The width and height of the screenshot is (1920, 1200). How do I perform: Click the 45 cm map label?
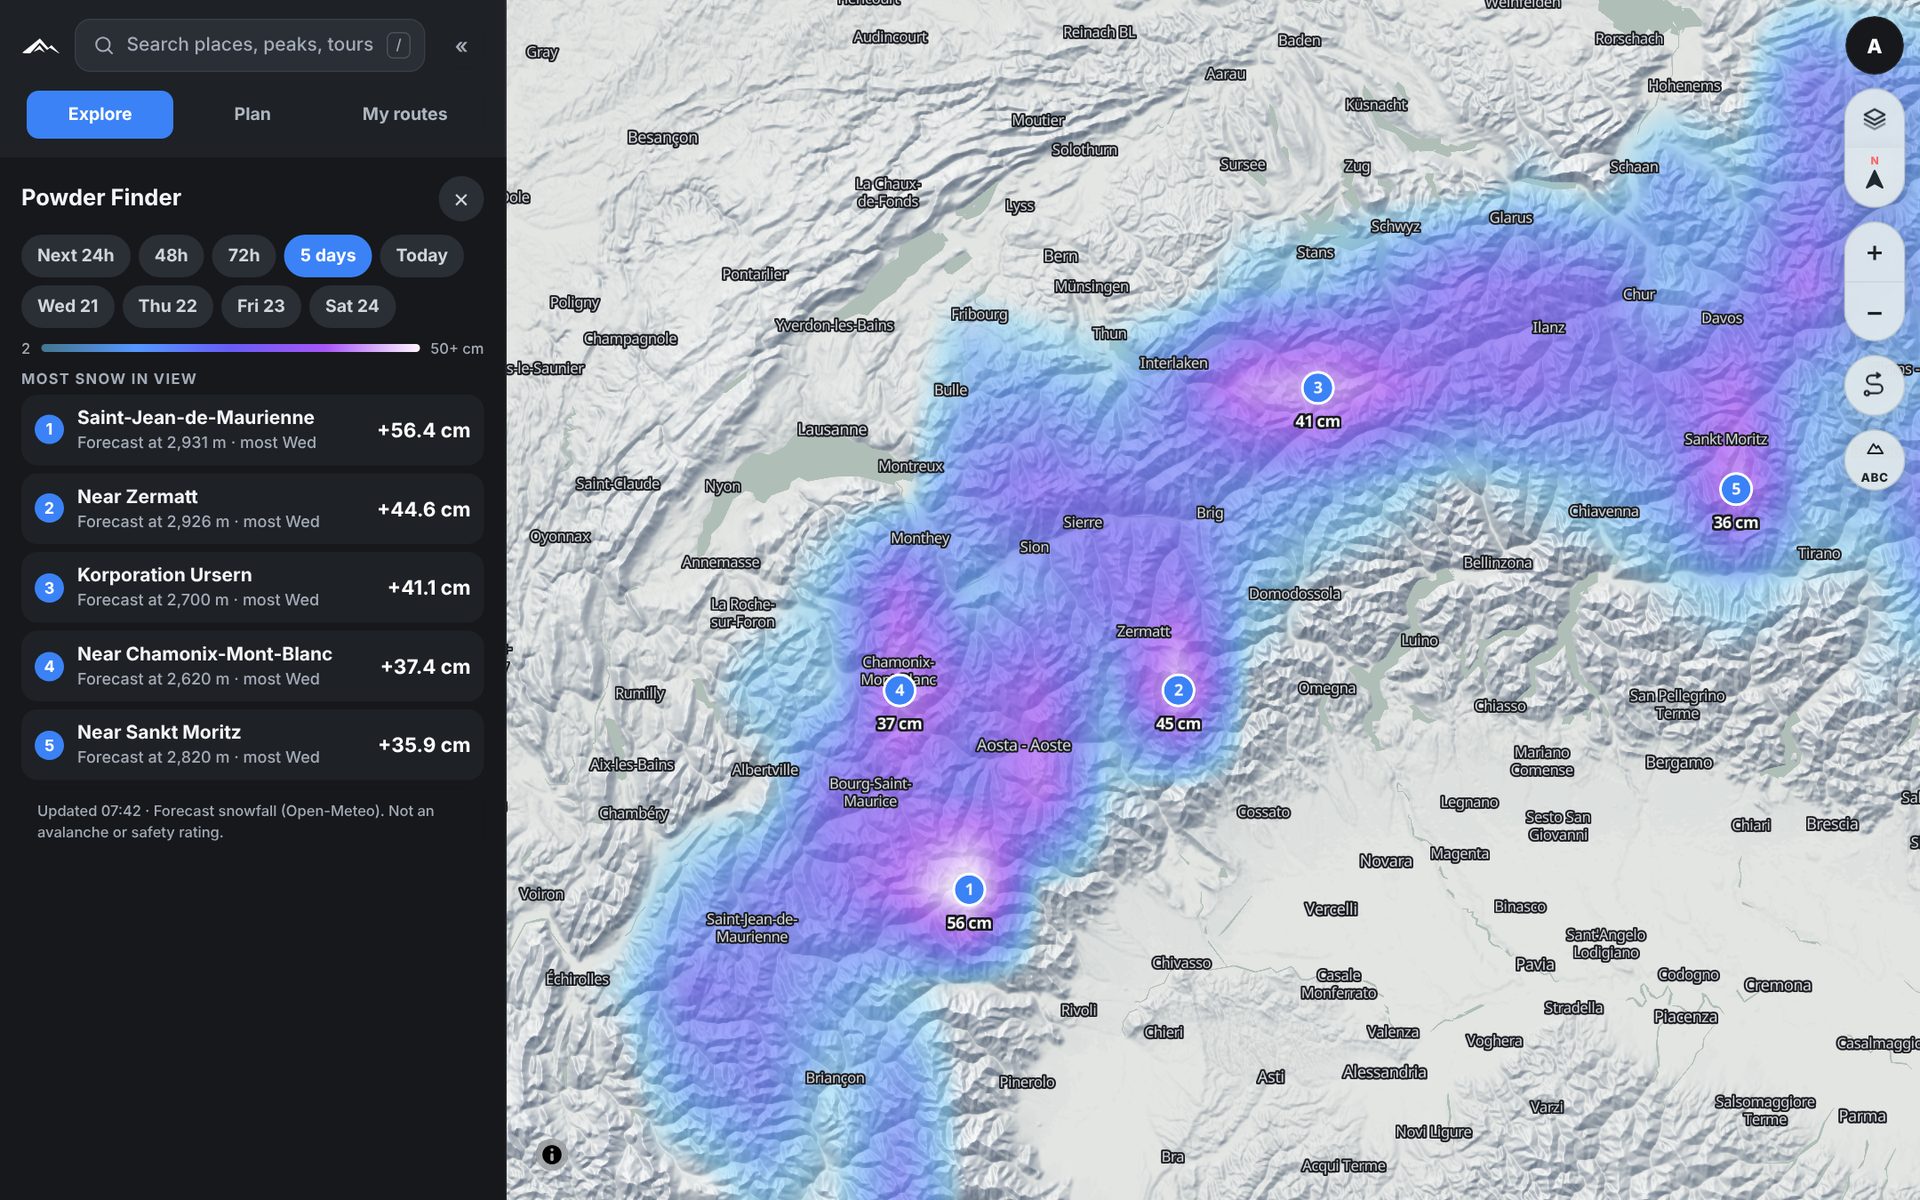pos(1178,724)
